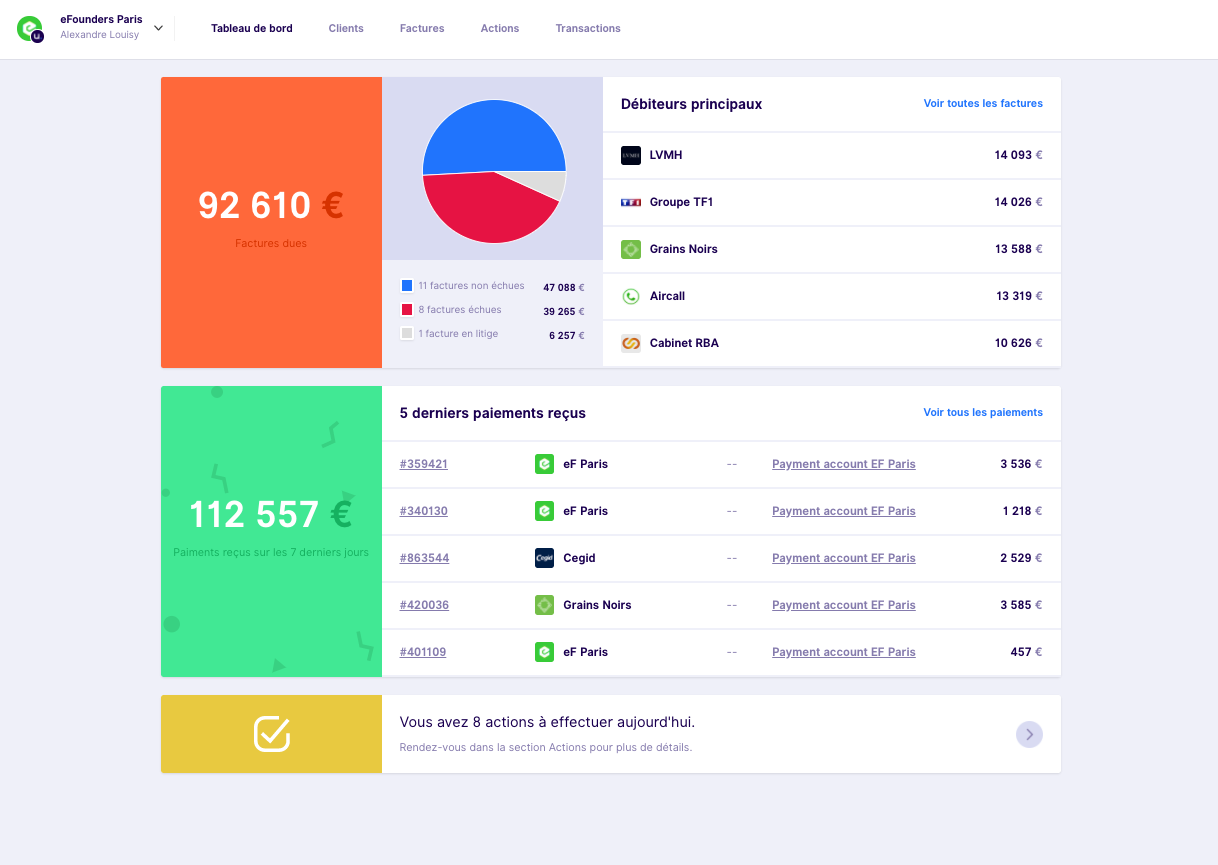Open Payment account EF Paris for #420036
The width and height of the screenshot is (1218, 865).
click(x=844, y=605)
